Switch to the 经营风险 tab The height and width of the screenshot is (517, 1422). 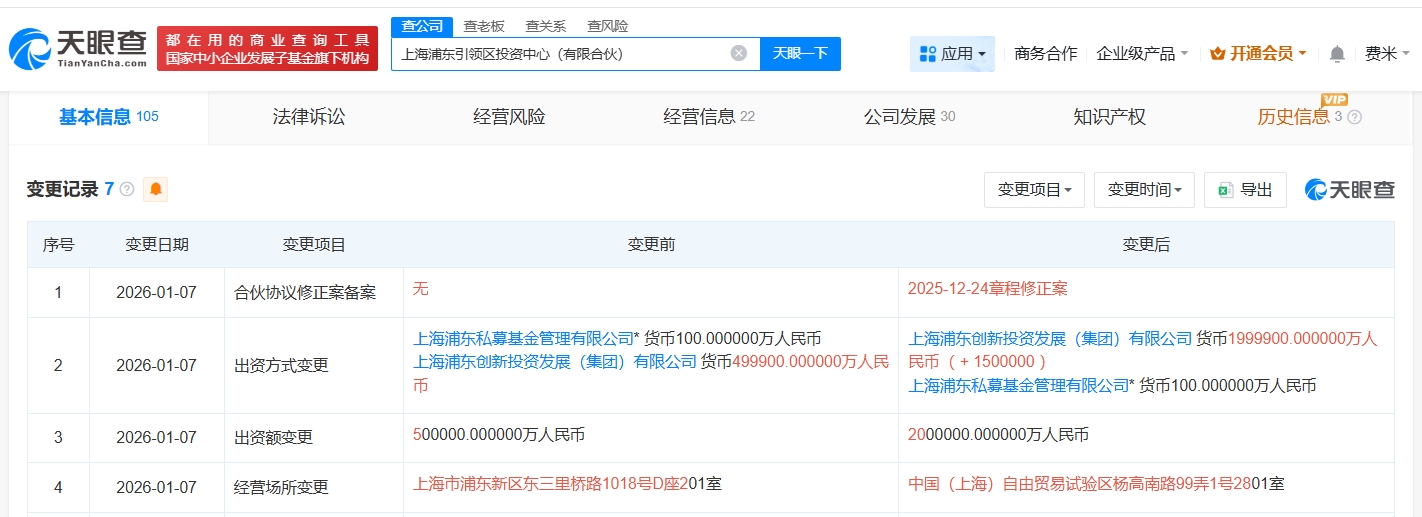point(509,117)
